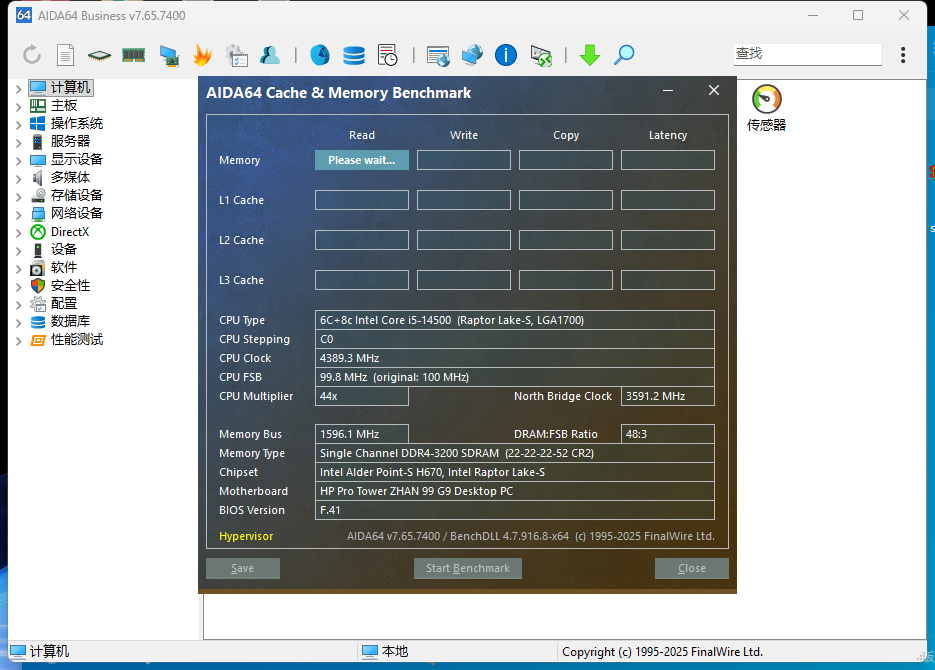Click the Chipset value field
935x670 pixels.
point(515,472)
